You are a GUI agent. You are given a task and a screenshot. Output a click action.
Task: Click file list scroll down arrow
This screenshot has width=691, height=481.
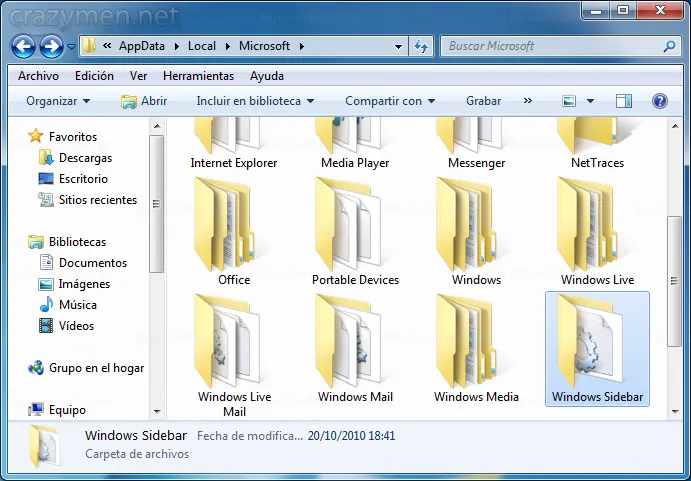pos(675,412)
